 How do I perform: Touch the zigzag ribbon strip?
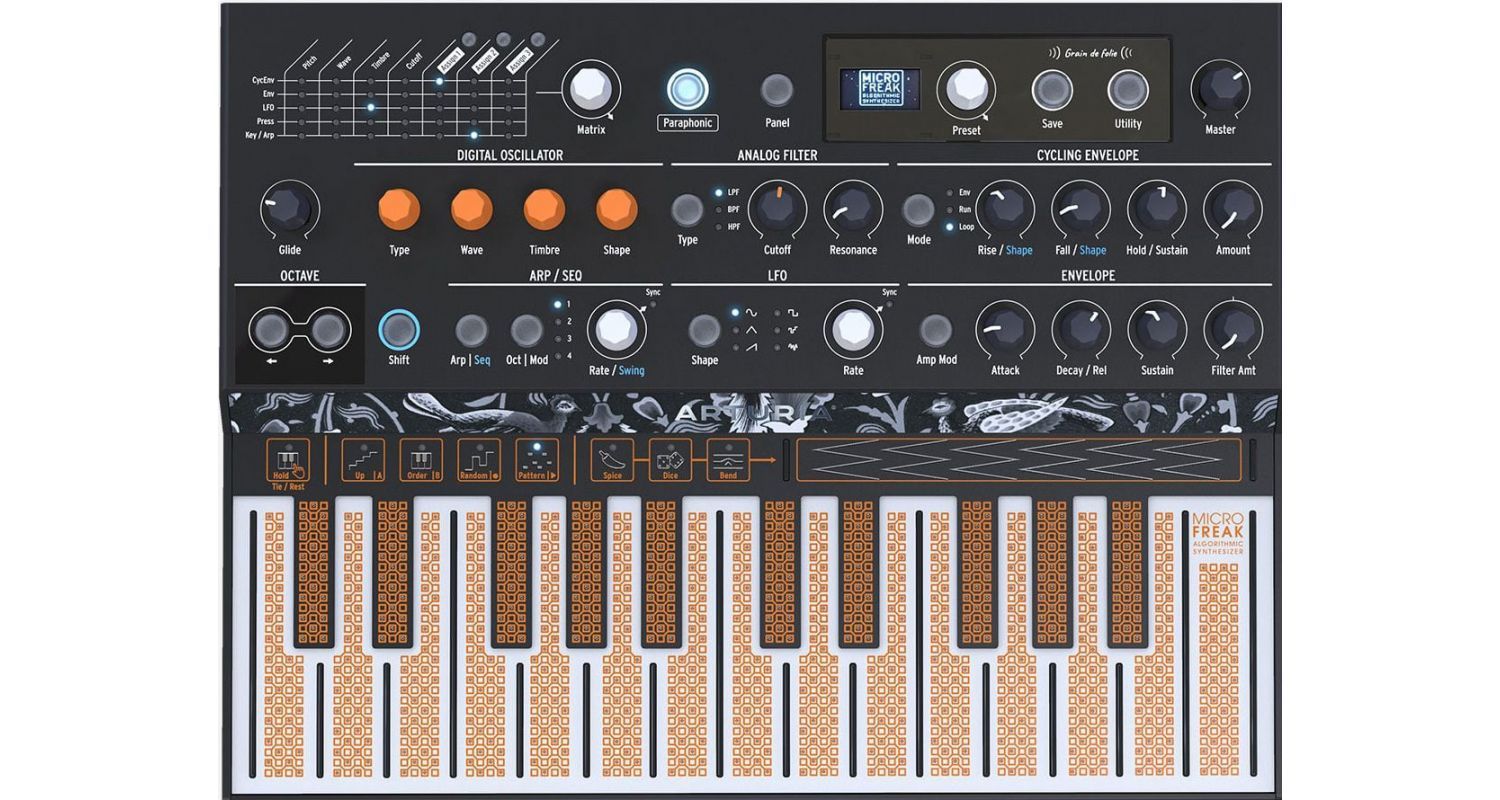click(1018, 460)
